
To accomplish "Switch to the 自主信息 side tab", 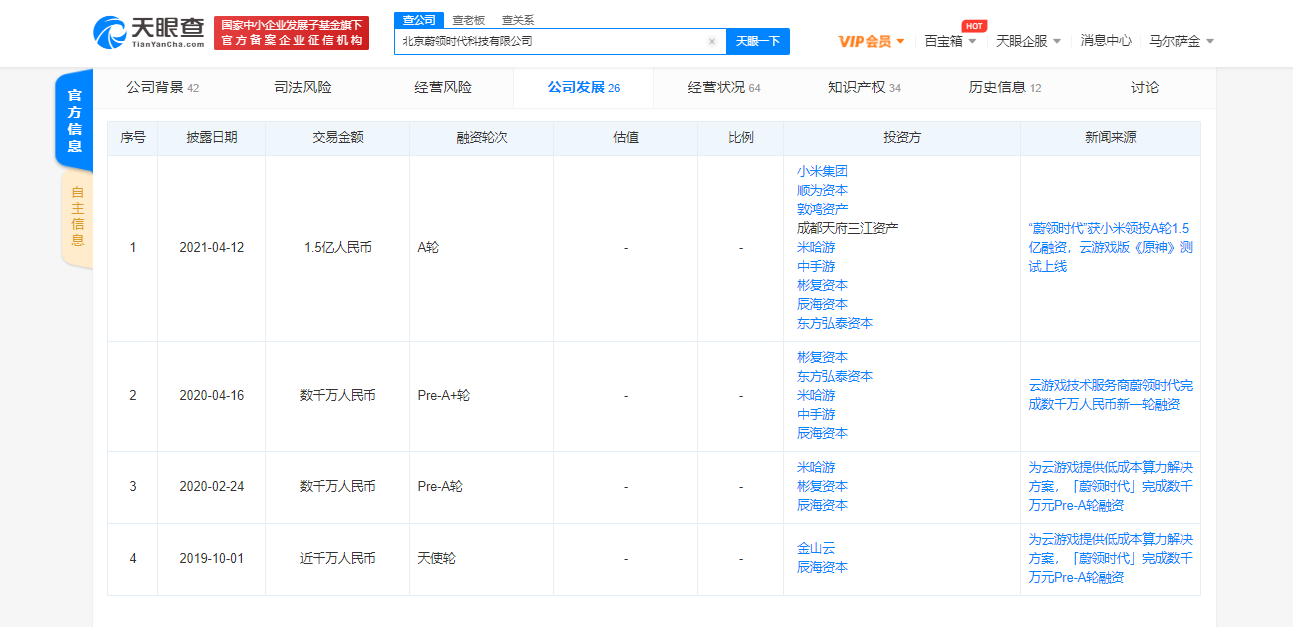I will point(77,219).
